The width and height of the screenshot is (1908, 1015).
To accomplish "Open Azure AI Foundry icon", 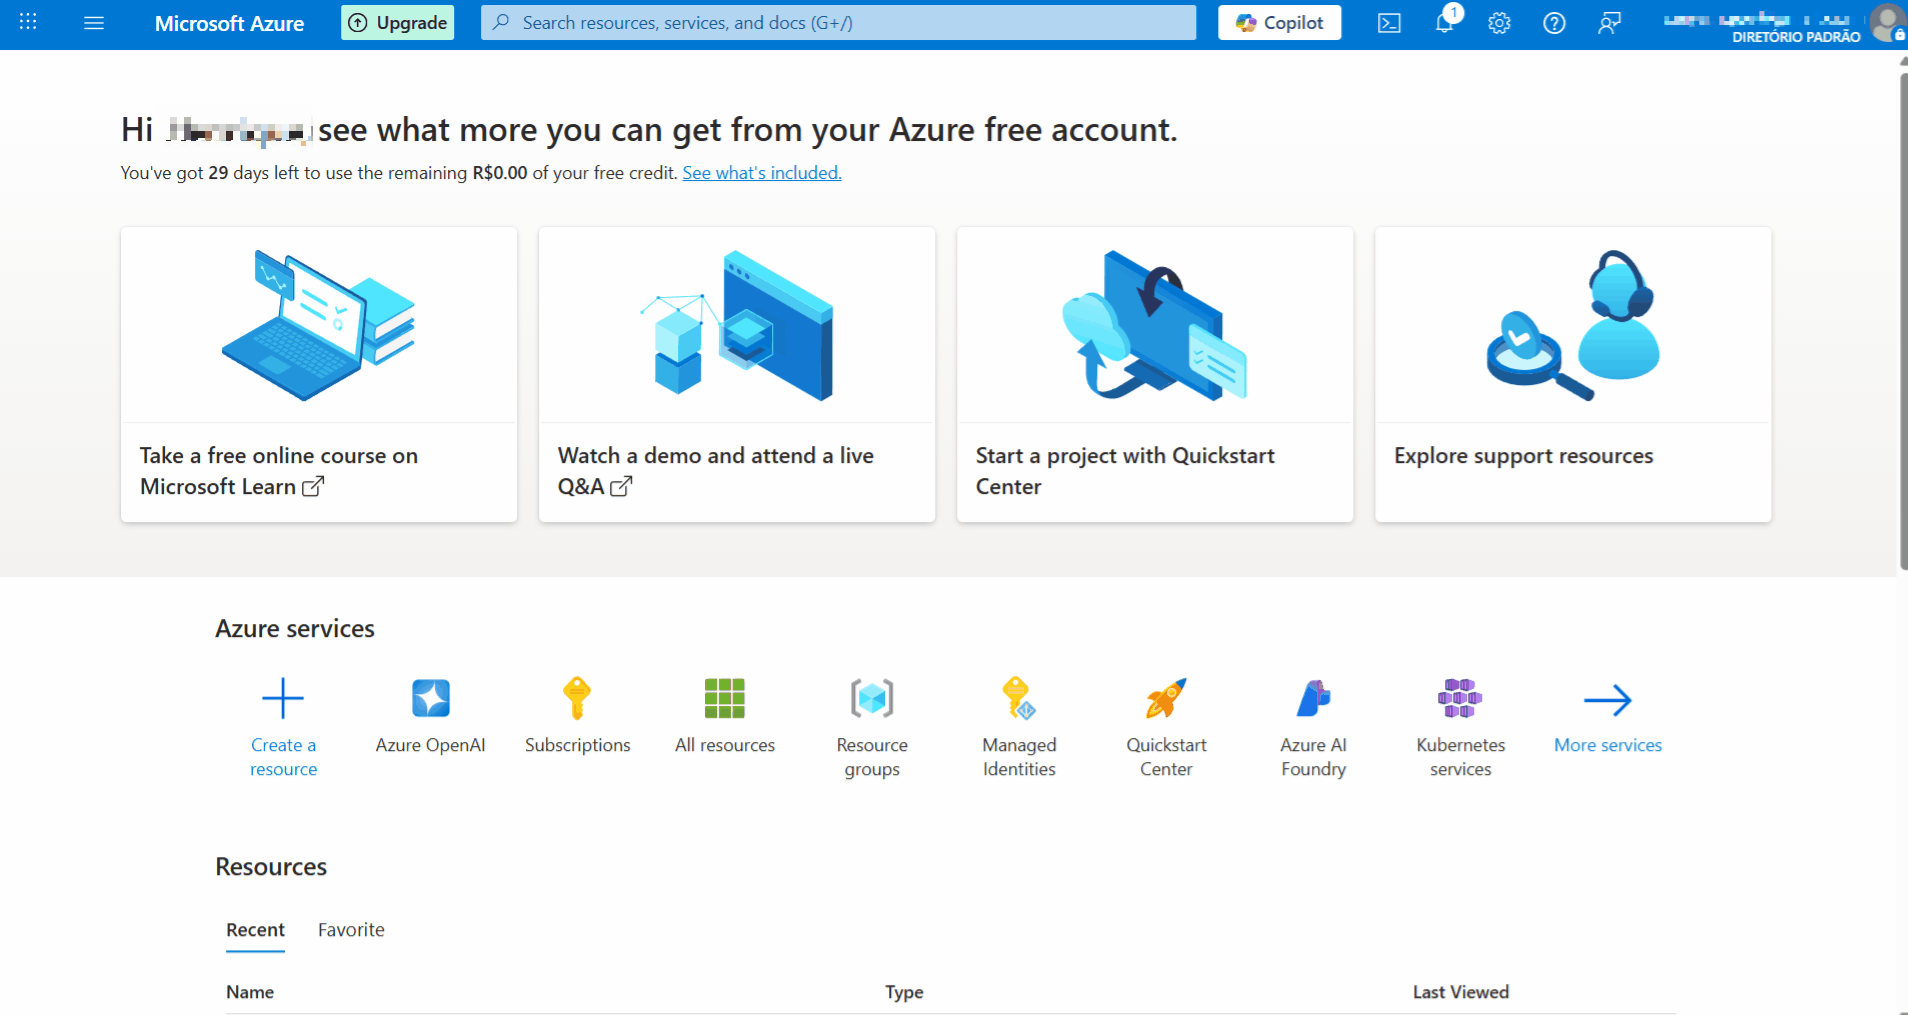I will 1313,699.
